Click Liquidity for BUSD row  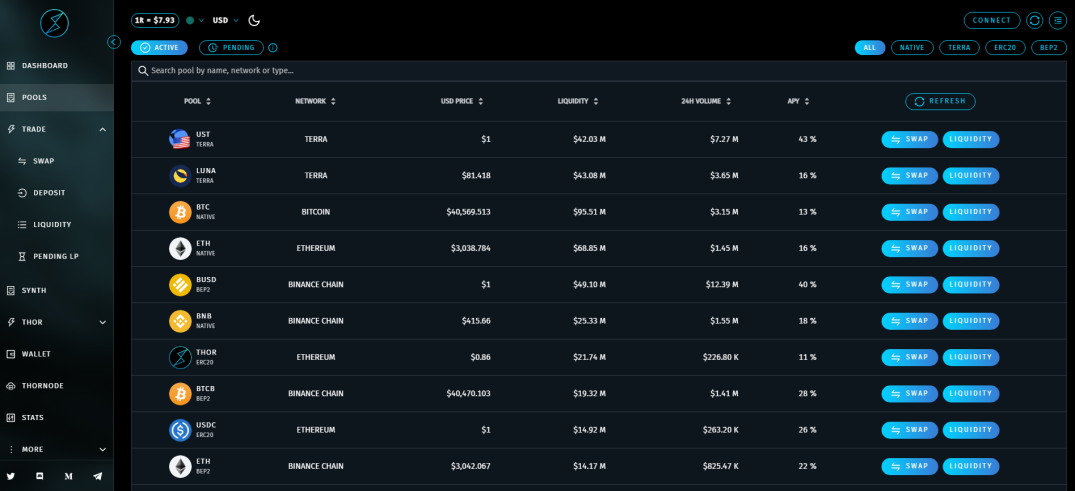point(971,285)
